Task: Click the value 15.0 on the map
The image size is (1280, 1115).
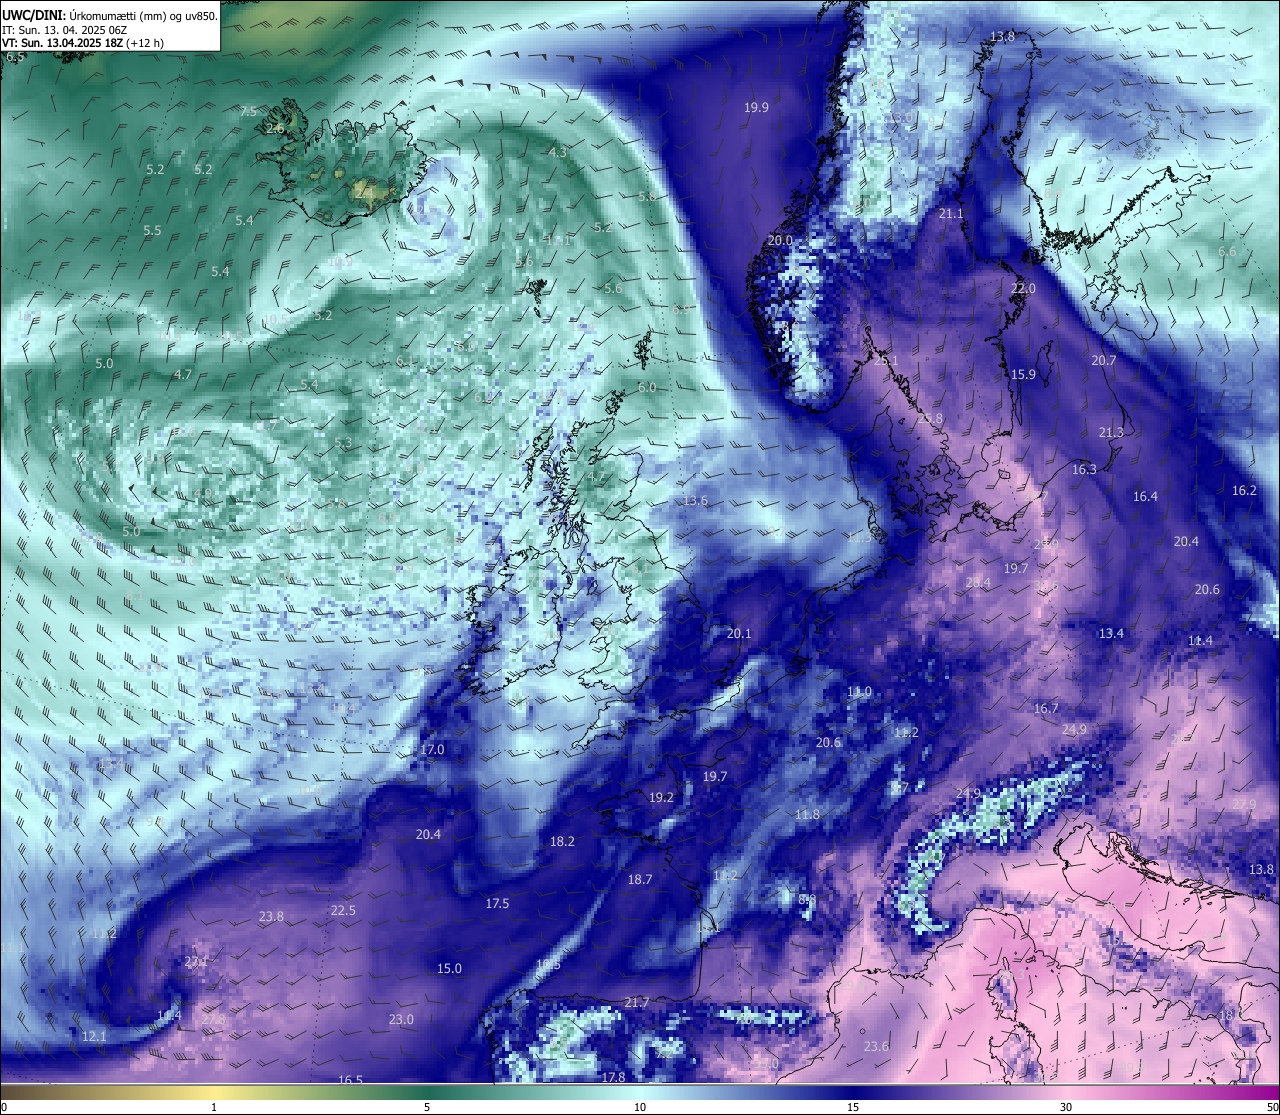Action: (450, 969)
